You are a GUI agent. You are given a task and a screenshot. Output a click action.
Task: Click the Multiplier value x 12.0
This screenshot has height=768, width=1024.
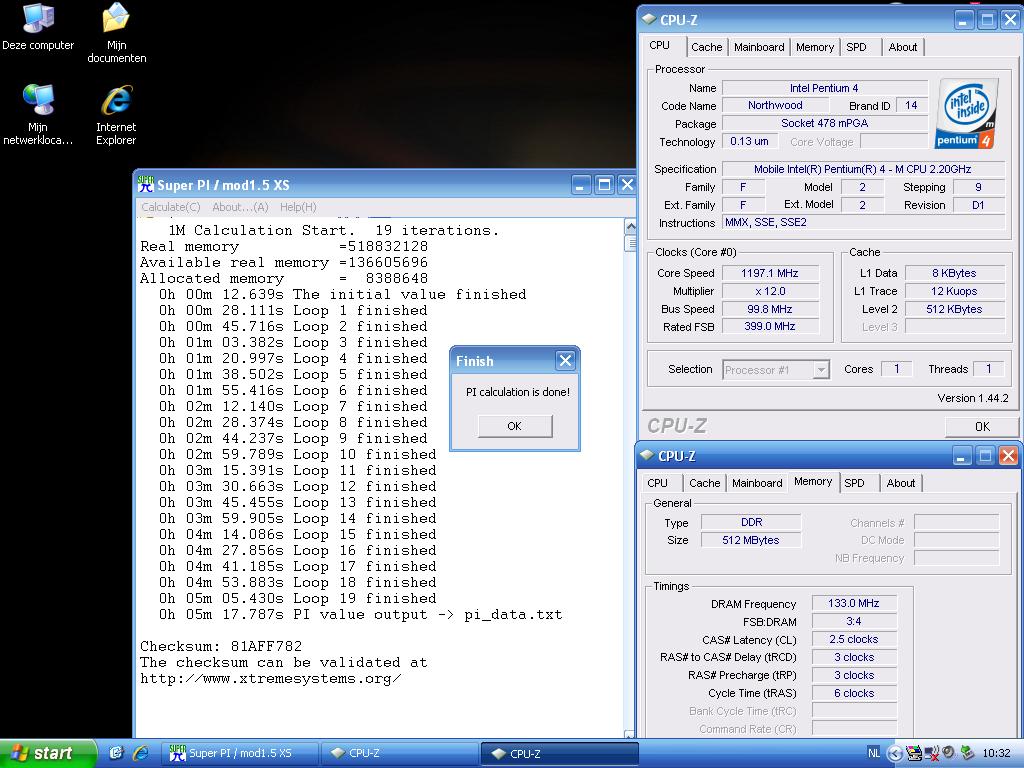tap(770, 291)
